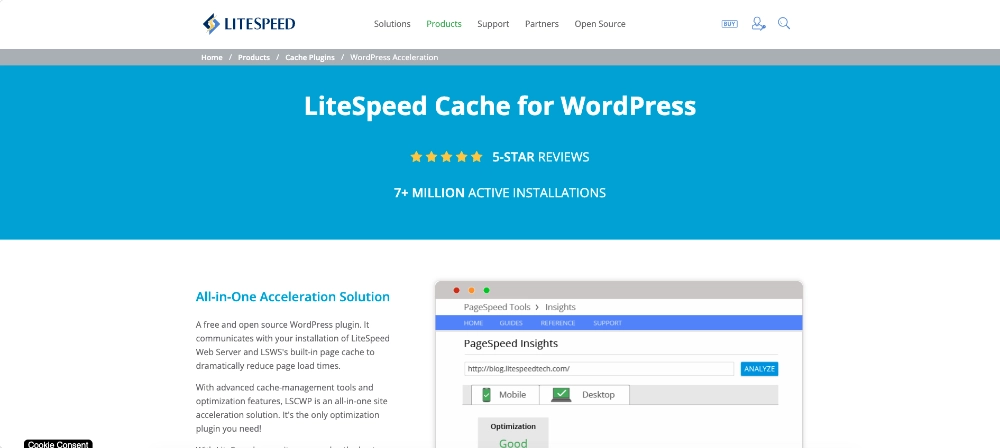Click WordPress Acceleration breadcrumb text
Viewport: 1000px width, 448px height.
394,57
